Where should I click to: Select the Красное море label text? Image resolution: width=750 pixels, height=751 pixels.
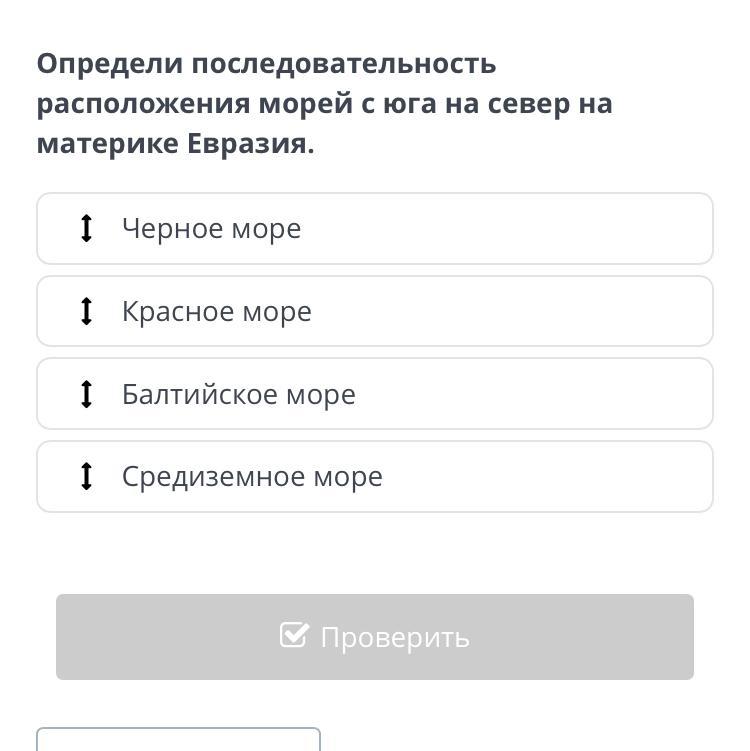coord(217,312)
